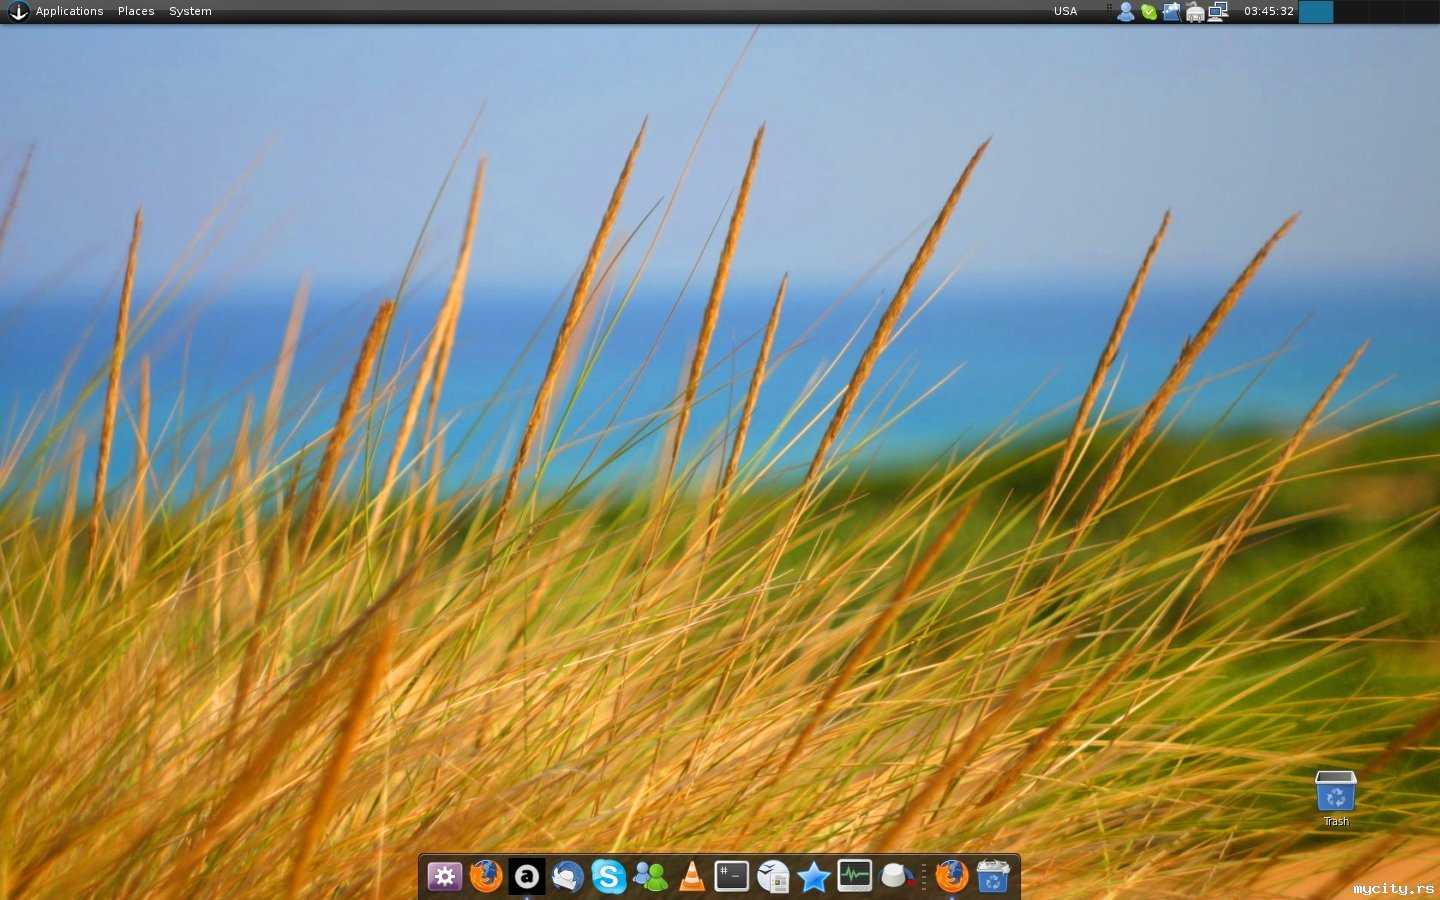This screenshot has width=1440, height=900.
Task: Open the Applications menu
Action: point(69,11)
